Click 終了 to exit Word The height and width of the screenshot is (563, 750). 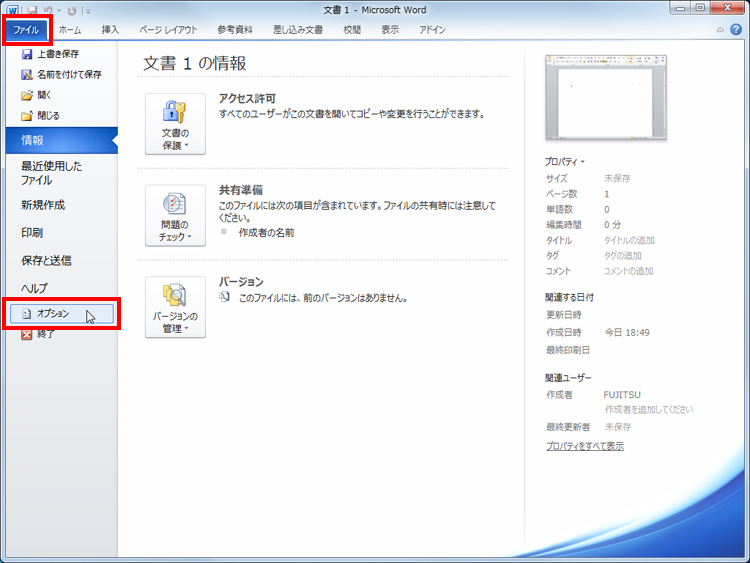click(x=38, y=334)
